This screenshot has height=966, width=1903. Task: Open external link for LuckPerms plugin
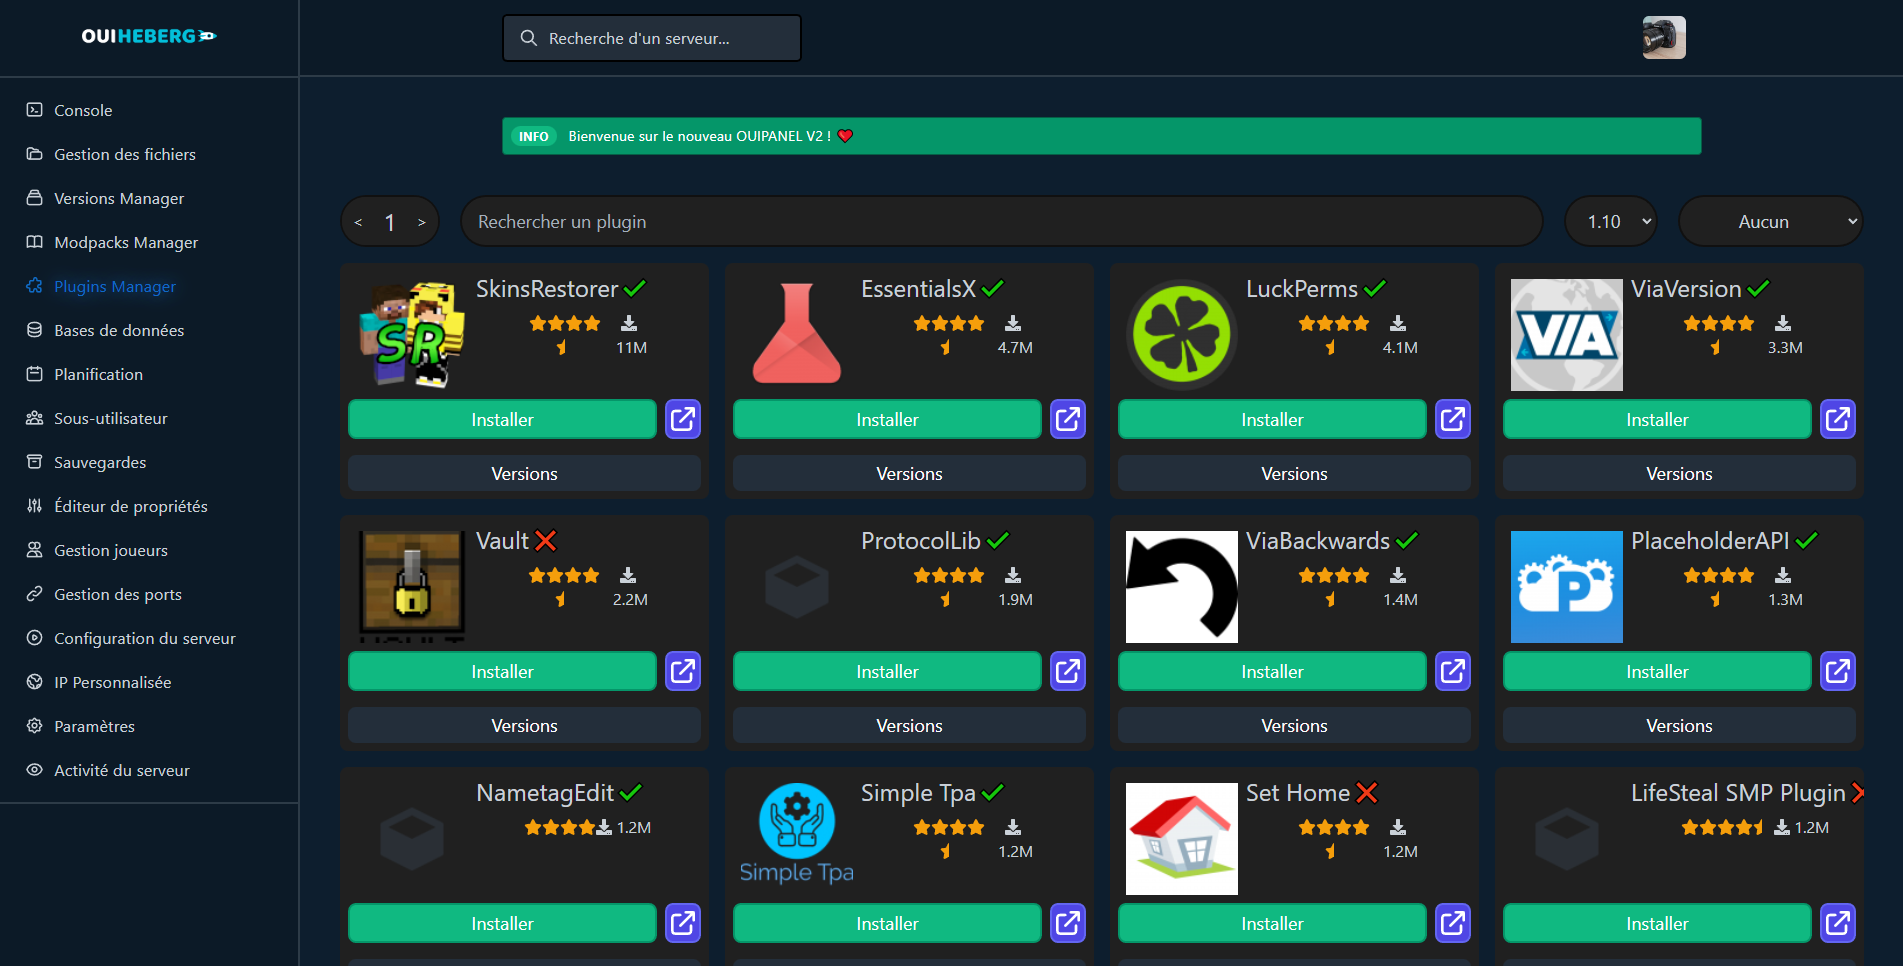(x=1453, y=419)
